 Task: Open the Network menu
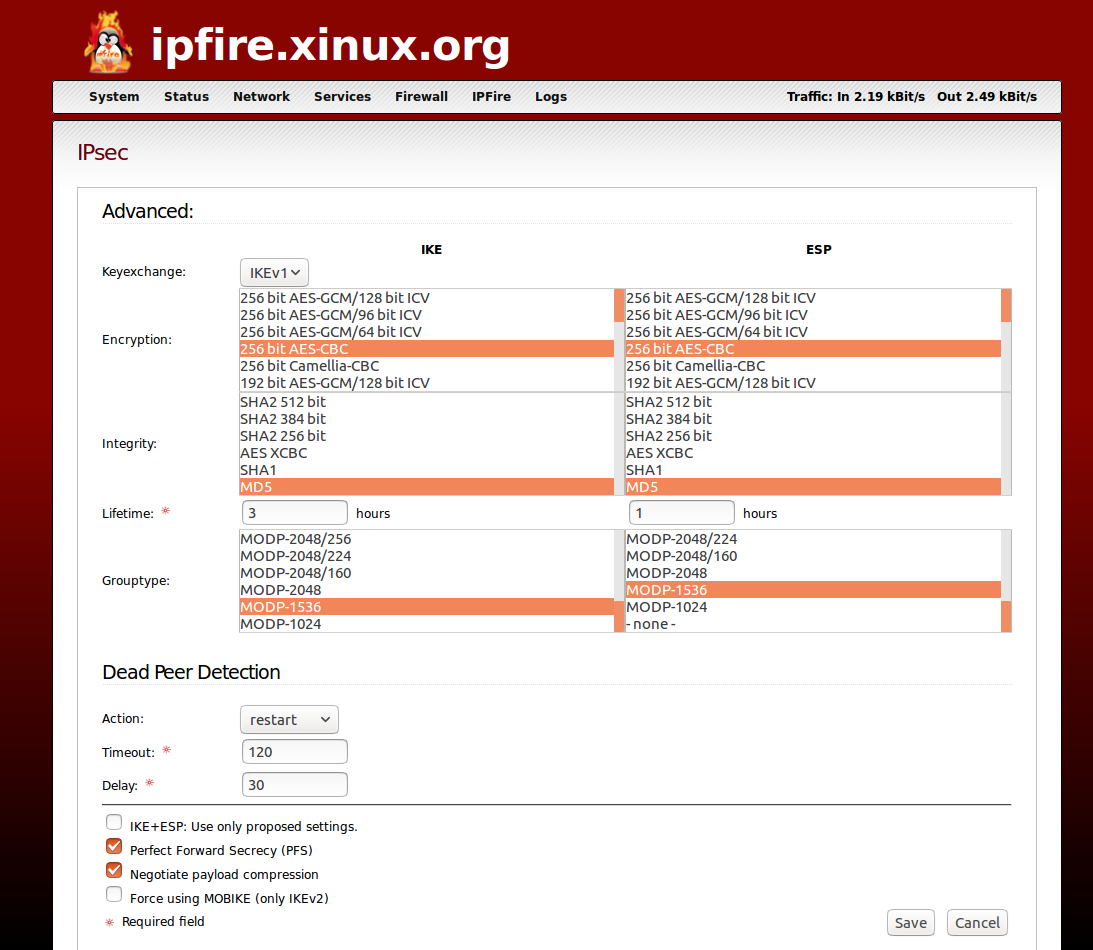tap(261, 96)
